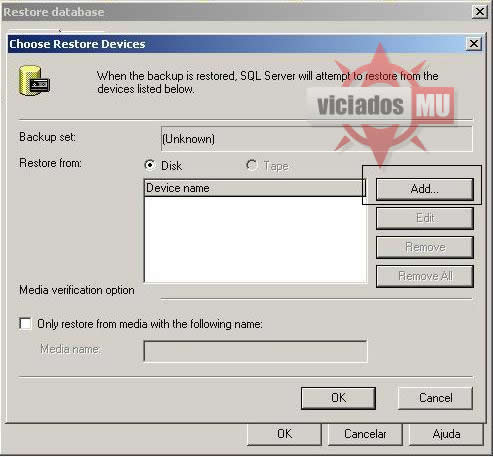Confirm with OK in Choose Restore Devices
This screenshot has height=457, width=493.
338,398
